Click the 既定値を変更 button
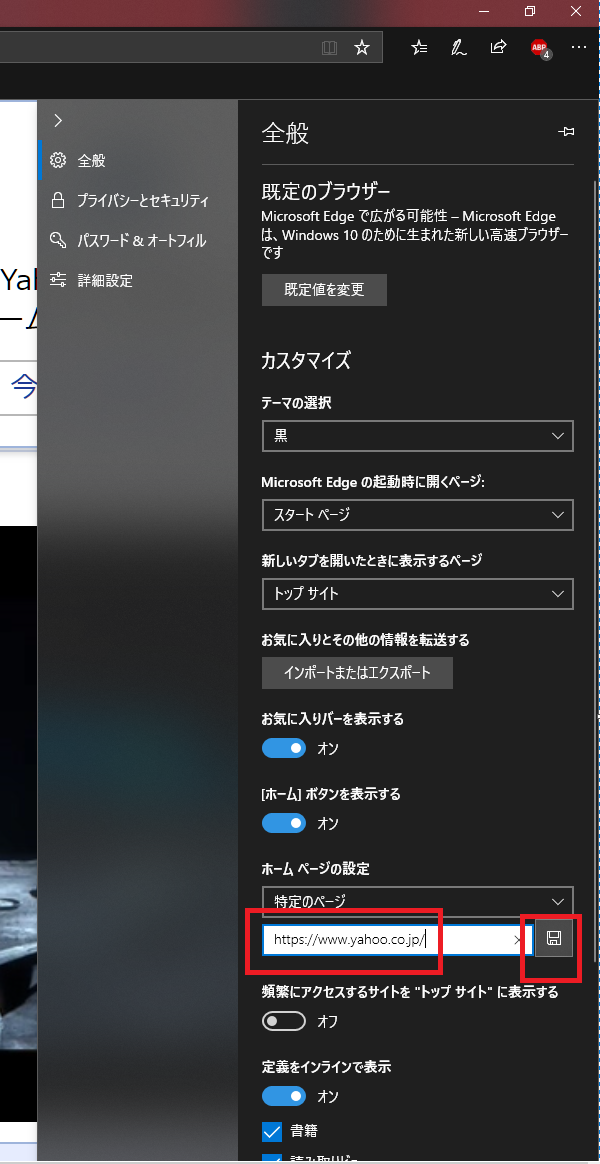Image resolution: width=600 pixels, height=1164 pixels. pos(325,290)
